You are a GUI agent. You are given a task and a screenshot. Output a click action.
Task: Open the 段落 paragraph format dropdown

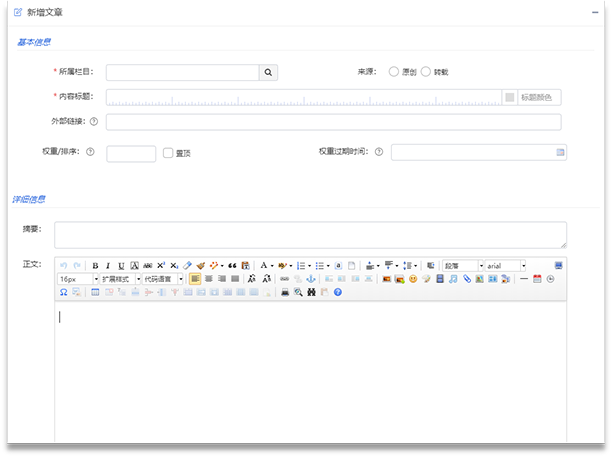click(x=463, y=266)
